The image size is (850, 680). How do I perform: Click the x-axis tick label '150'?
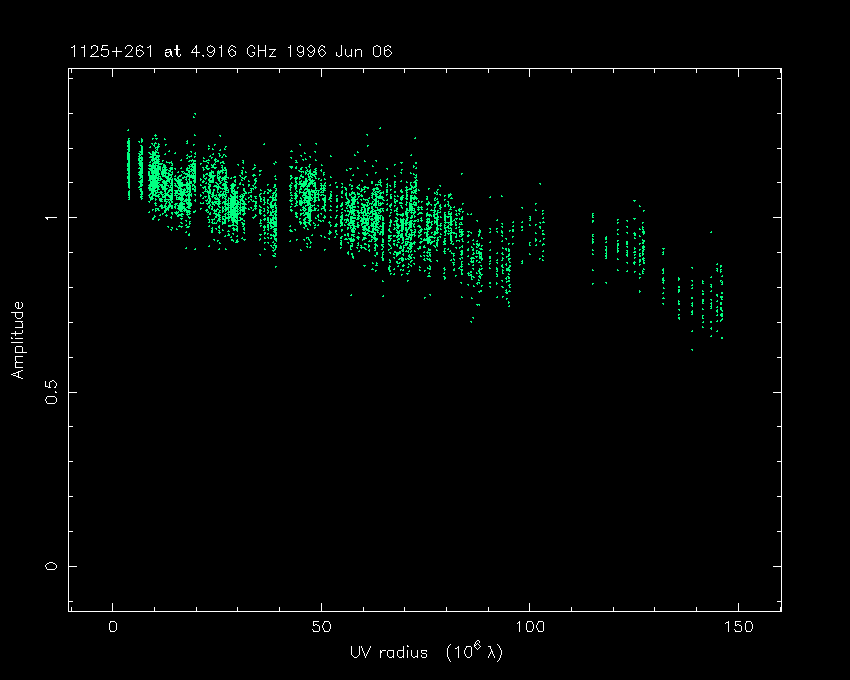[737, 627]
